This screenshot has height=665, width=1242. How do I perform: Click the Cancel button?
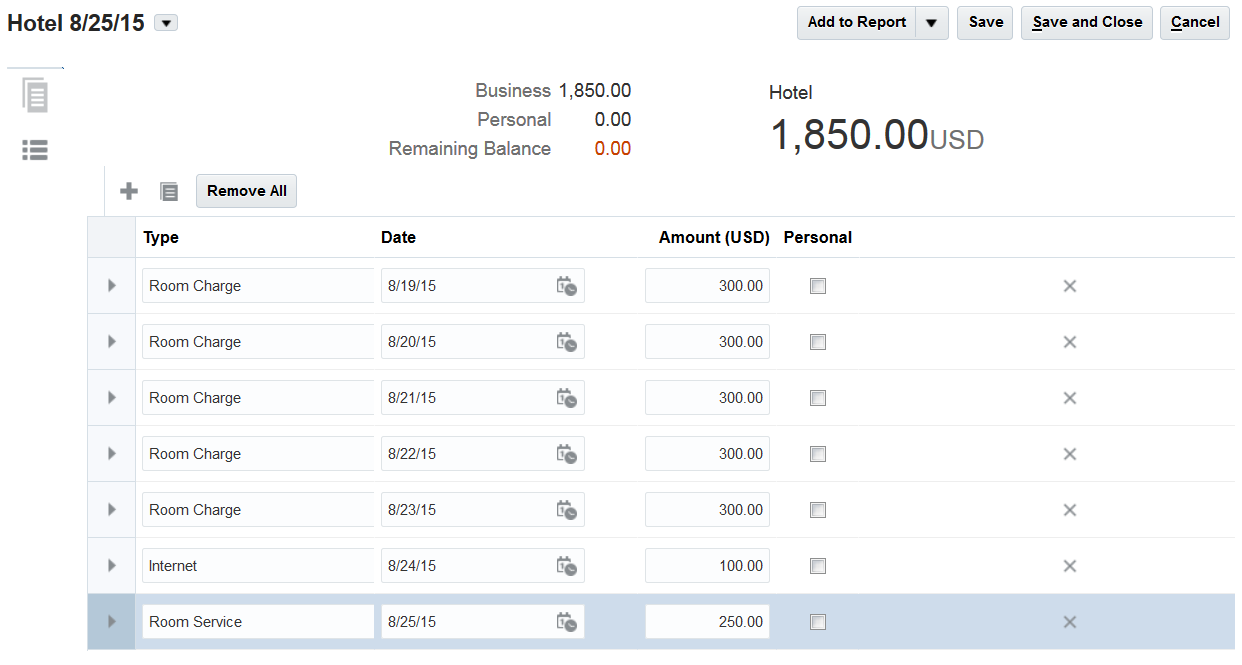(x=1194, y=23)
